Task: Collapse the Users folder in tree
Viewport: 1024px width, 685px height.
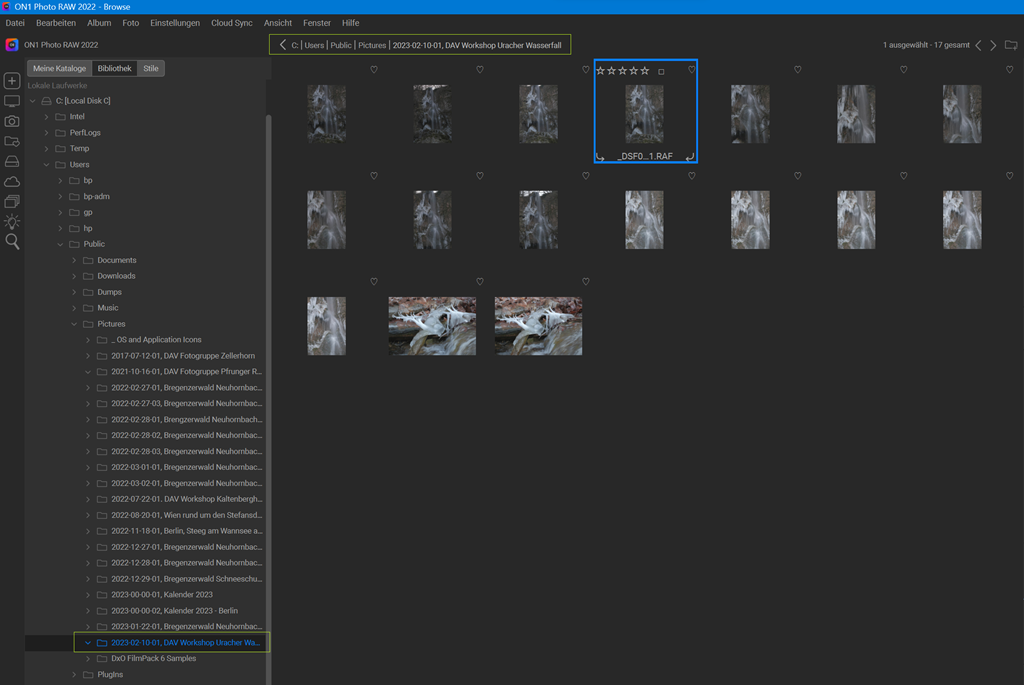Action: click(x=46, y=165)
